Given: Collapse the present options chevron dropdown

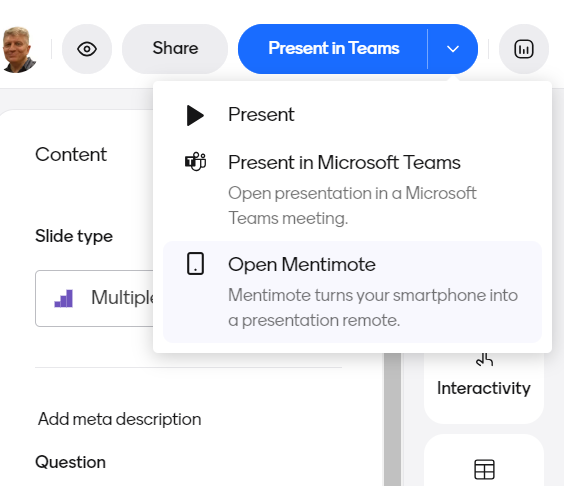Looking at the screenshot, I should coord(452,49).
